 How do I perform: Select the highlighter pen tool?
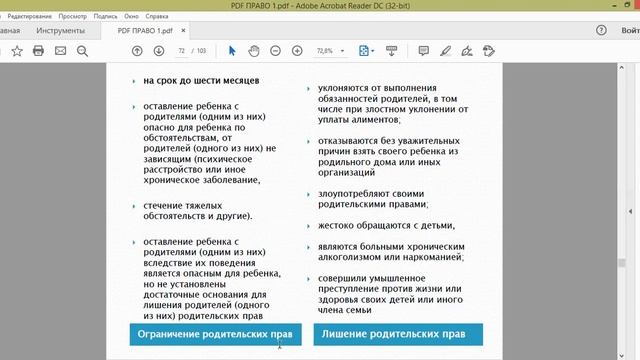[445, 51]
